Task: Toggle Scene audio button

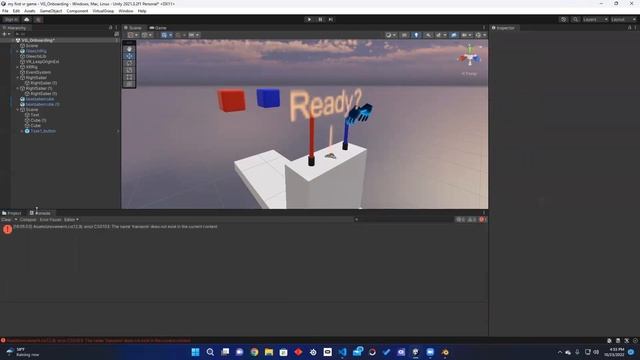Action: pyautogui.click(x=428, y=35)
